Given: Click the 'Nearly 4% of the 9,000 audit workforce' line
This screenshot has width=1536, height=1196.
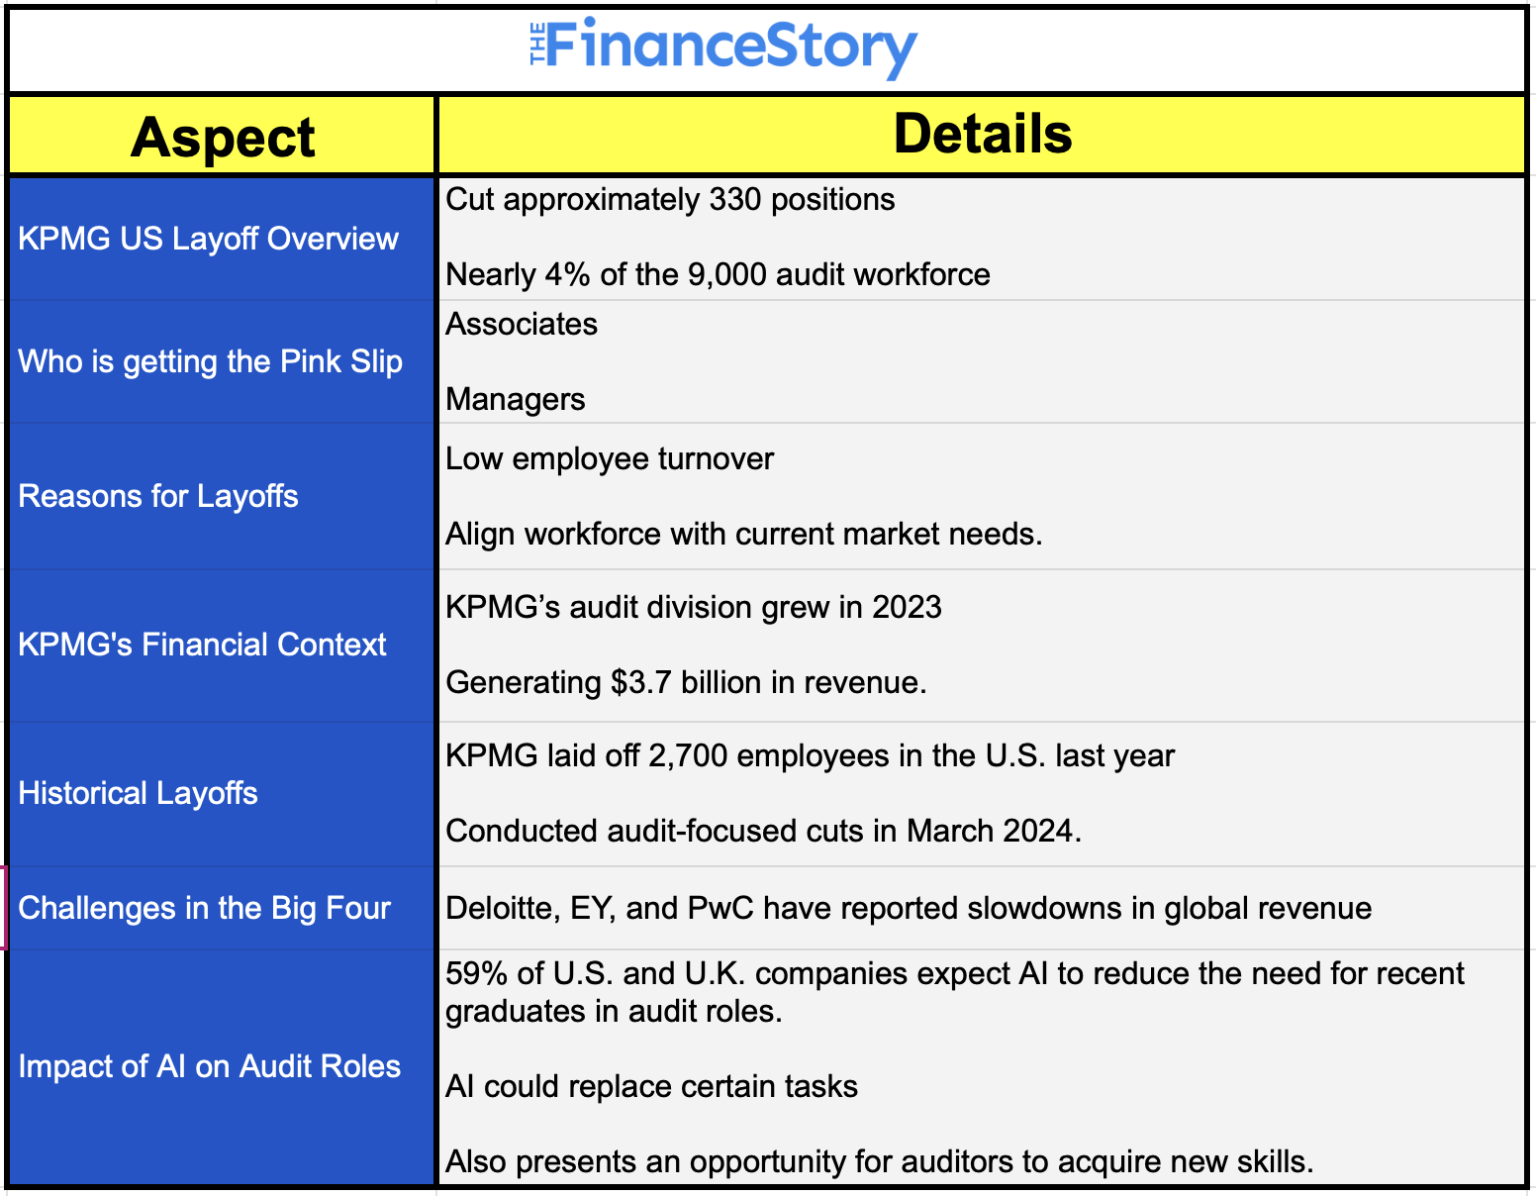Looking at the screenshot, I should tap(718, 275).
